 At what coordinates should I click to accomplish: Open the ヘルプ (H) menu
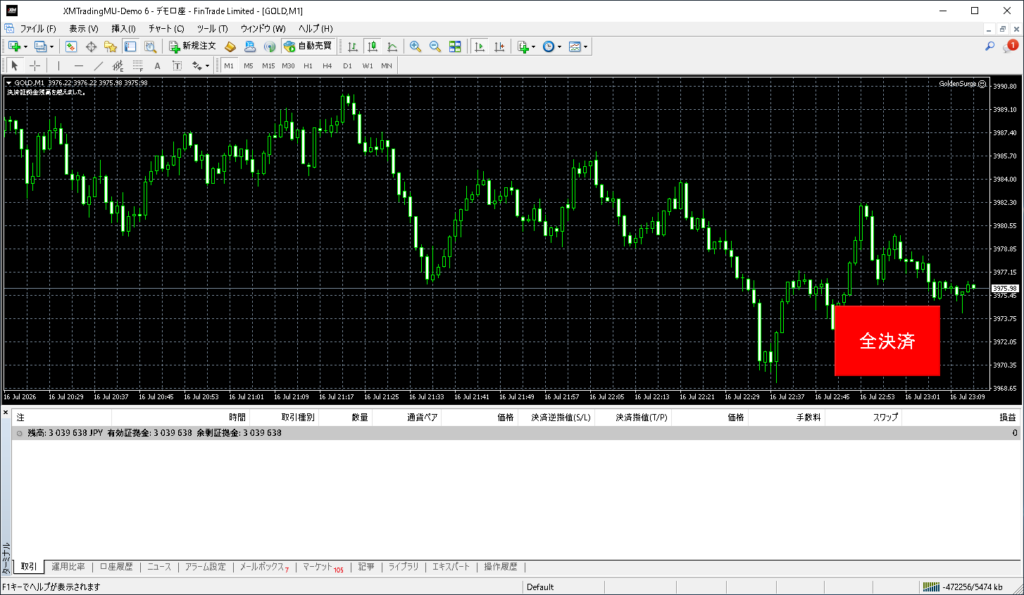tap(315, 29)
